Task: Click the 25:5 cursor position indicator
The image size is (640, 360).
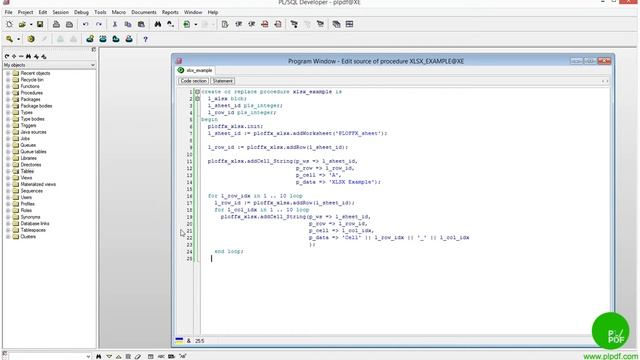Action: pyautogui.click(x=200, y=341)
